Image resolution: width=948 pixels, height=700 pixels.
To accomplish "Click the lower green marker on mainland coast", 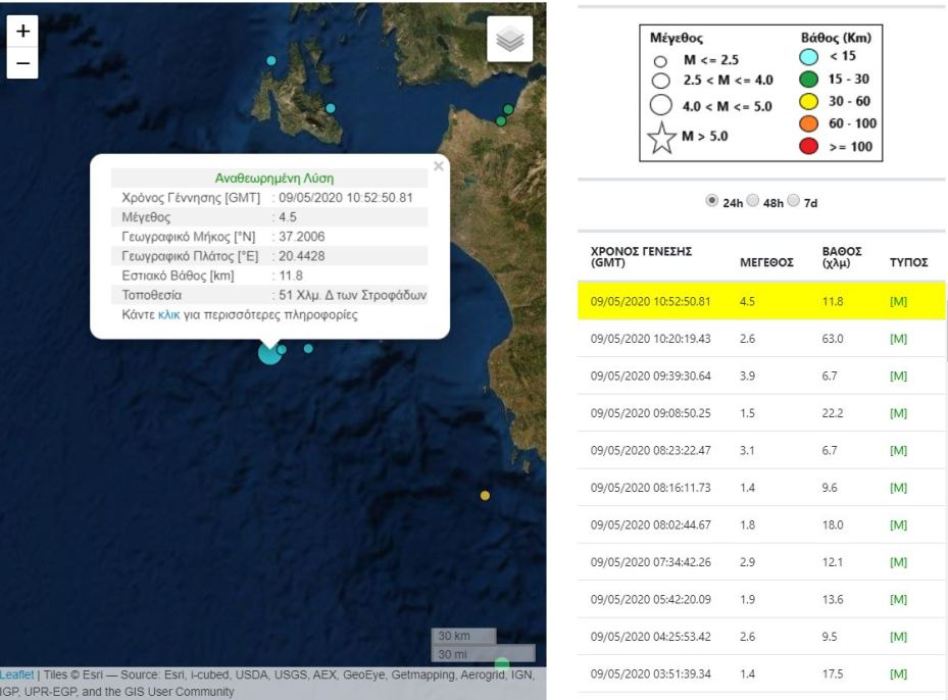I will [x=501, y=121].
